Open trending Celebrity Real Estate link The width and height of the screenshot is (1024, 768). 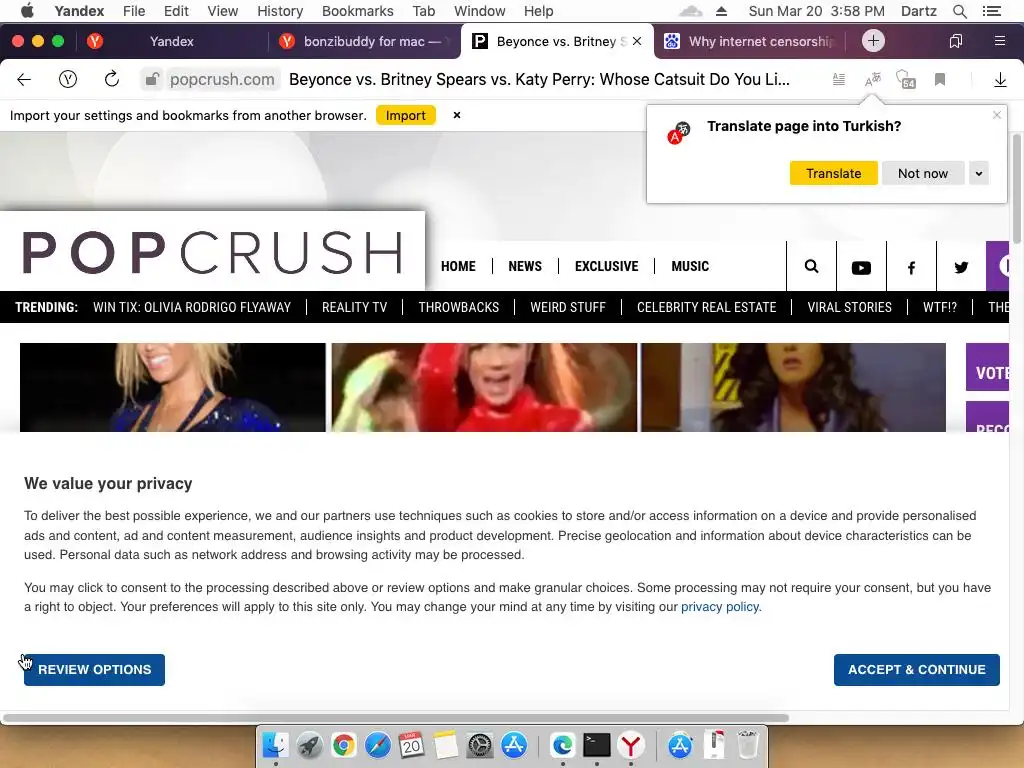pos(706,308)
